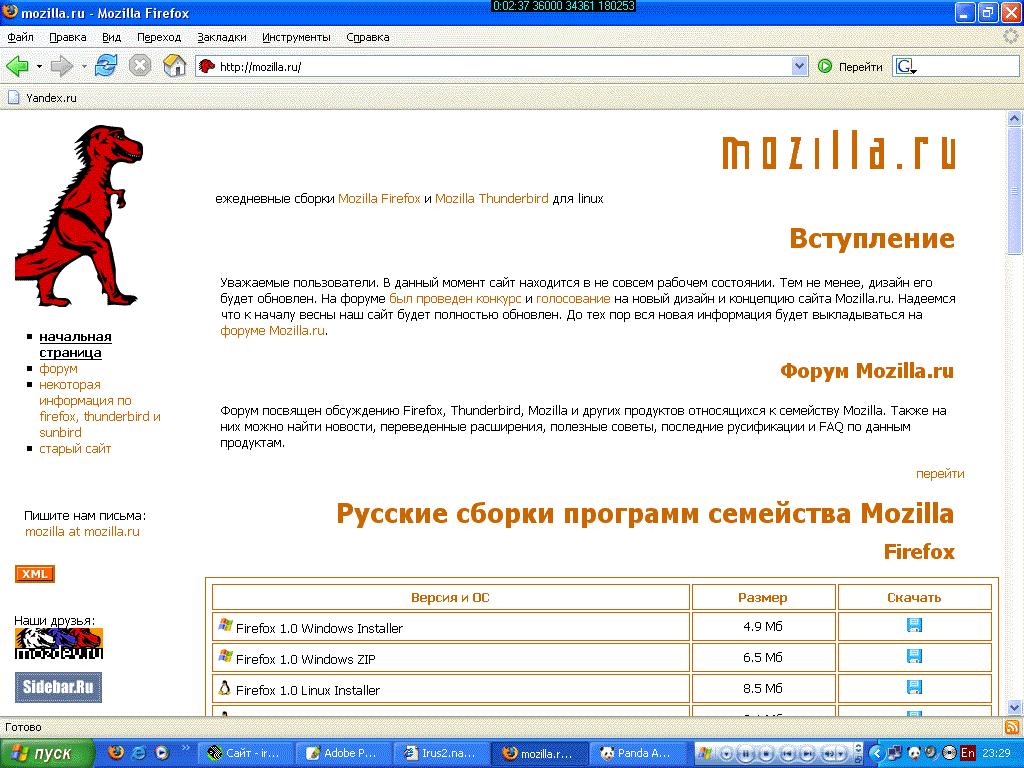Click the '4.9 Мб' size cell
1024x768 pixels.
point(763,626)
